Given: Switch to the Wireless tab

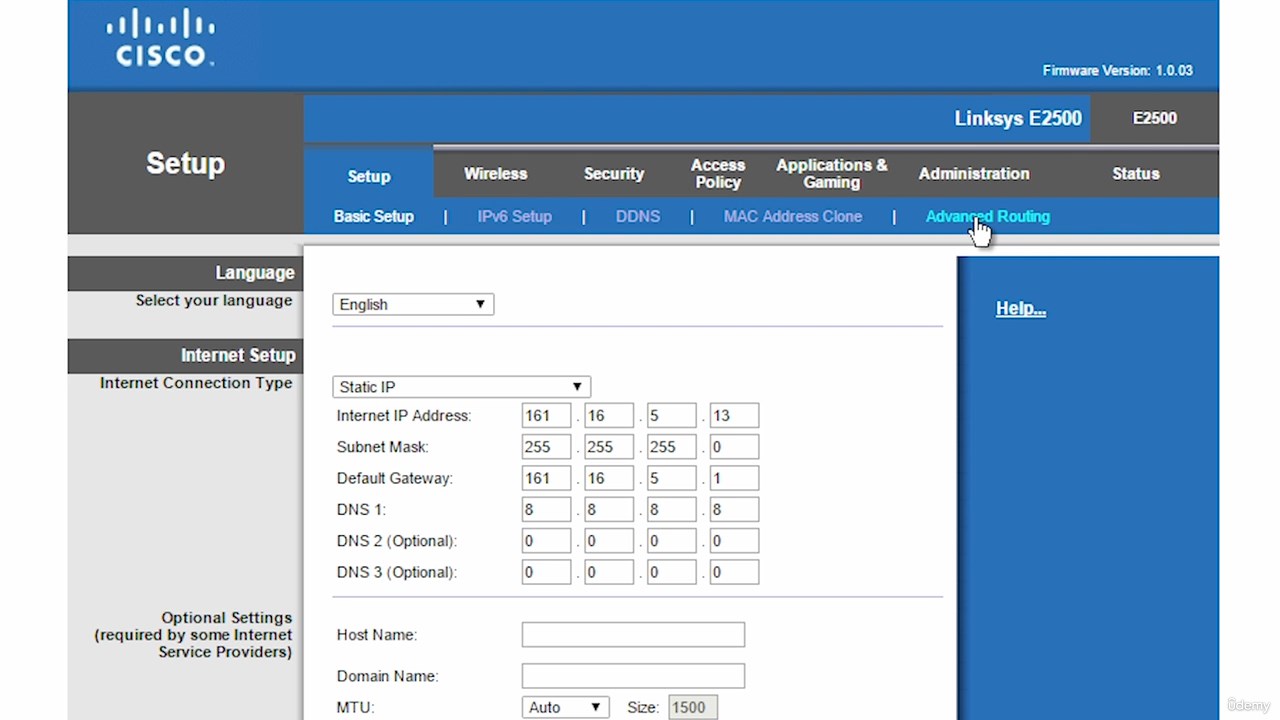Looking at the screenshot, I should click(x=495, y=173).
